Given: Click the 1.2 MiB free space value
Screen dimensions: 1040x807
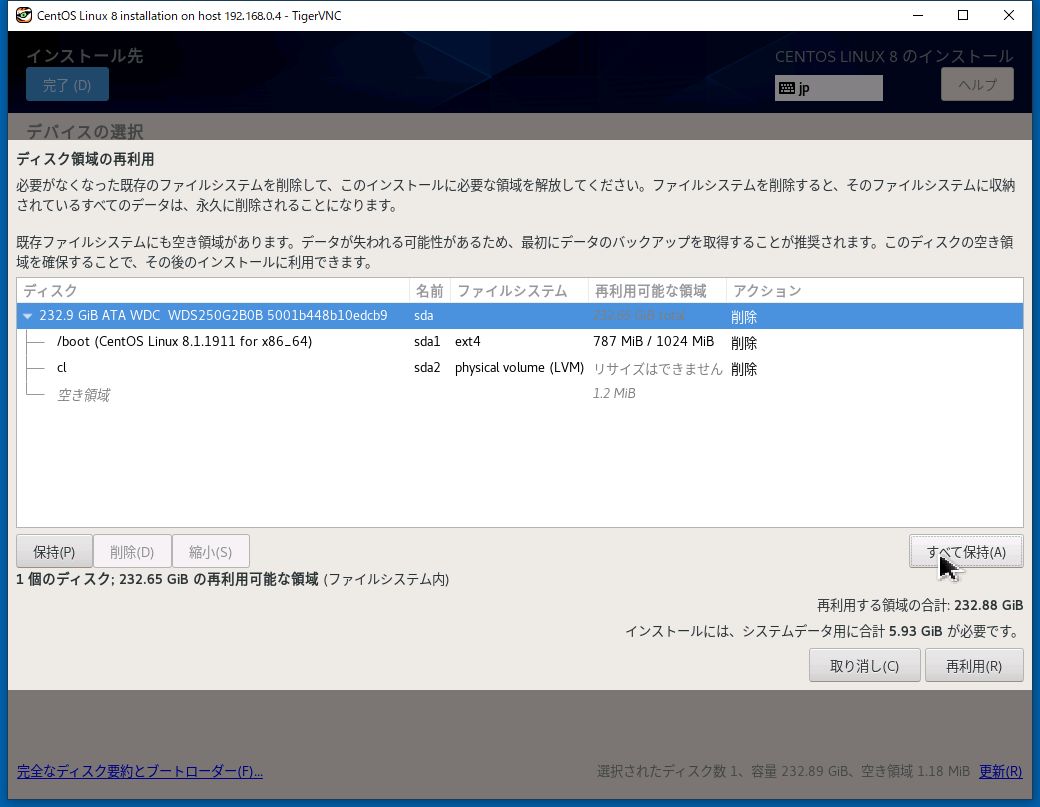Looking at the screenshot, I should click(614, 393).
